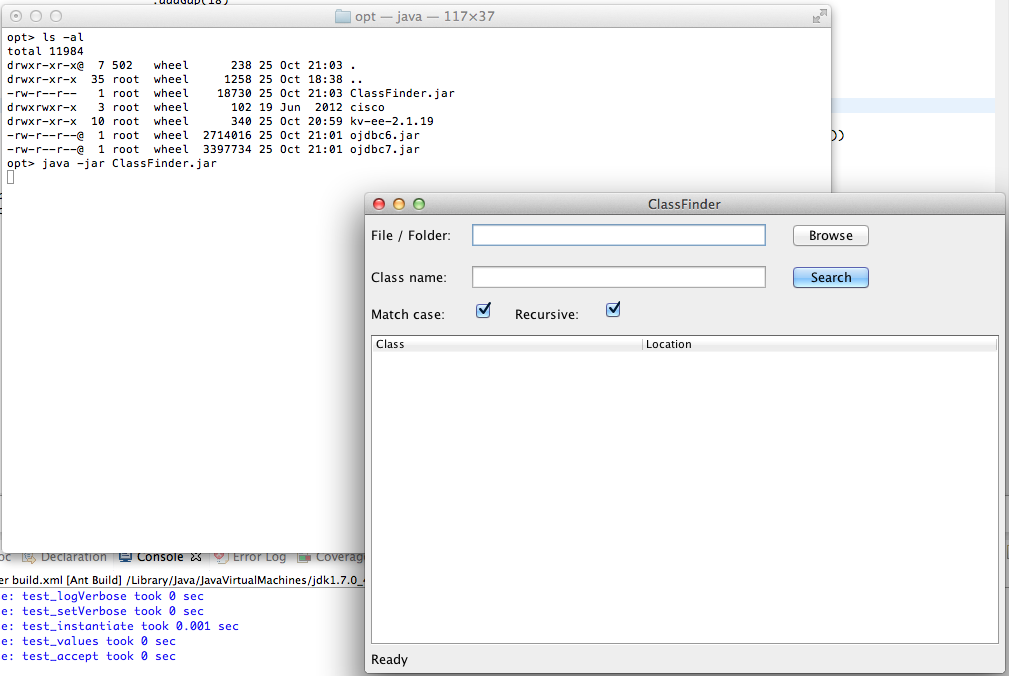1009x676 pixels.
Task: Click the File / Folder input field
Action: click(x=618, y=235)
